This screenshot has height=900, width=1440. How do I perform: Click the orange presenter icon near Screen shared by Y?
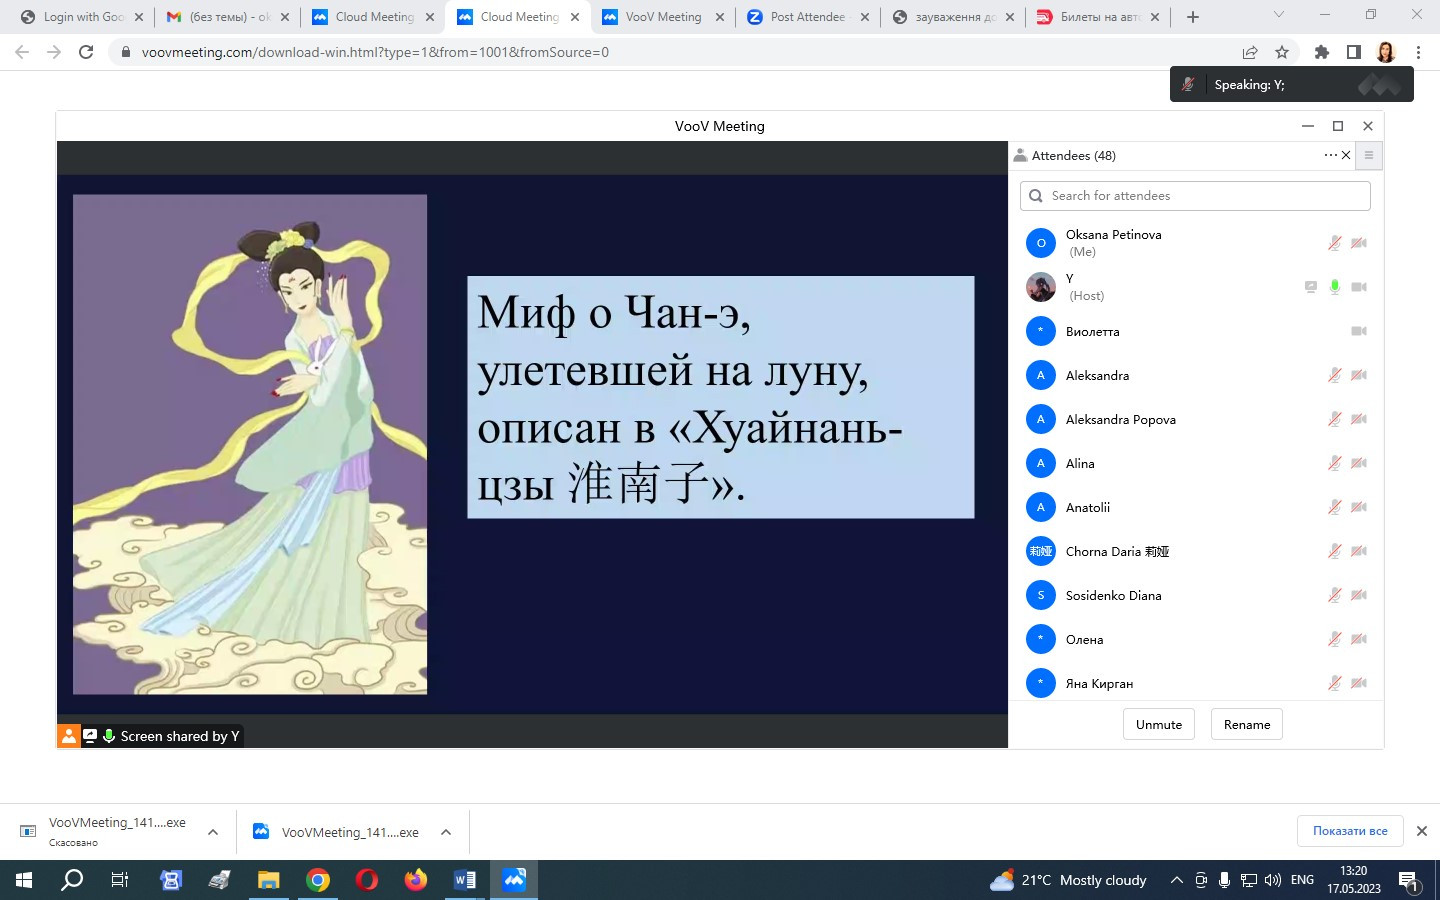[68, 736]
